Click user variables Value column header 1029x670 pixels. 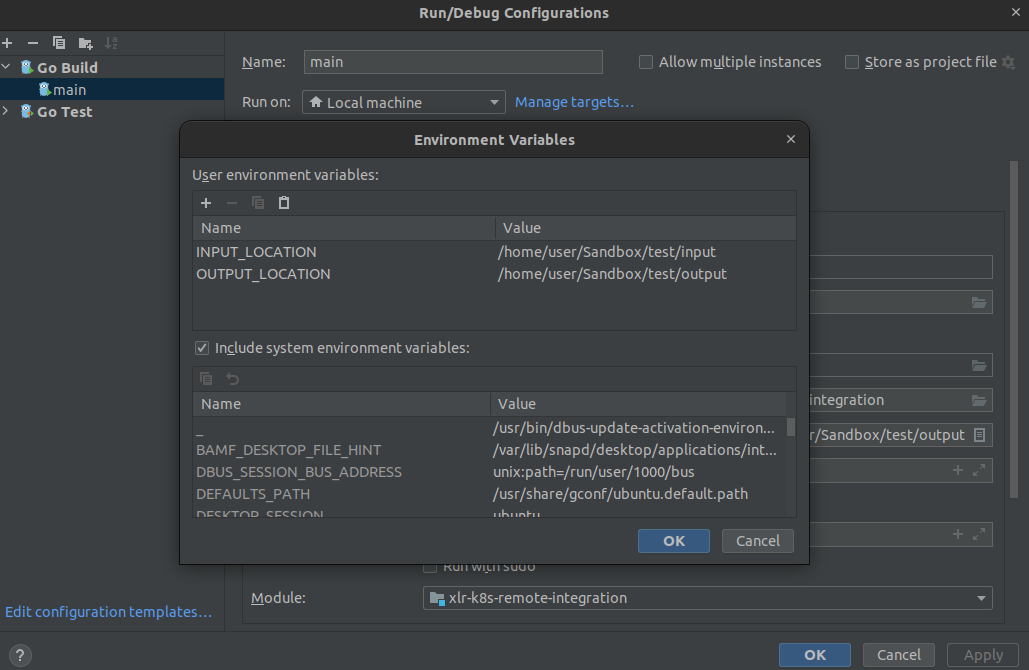[x=646, y=228]
